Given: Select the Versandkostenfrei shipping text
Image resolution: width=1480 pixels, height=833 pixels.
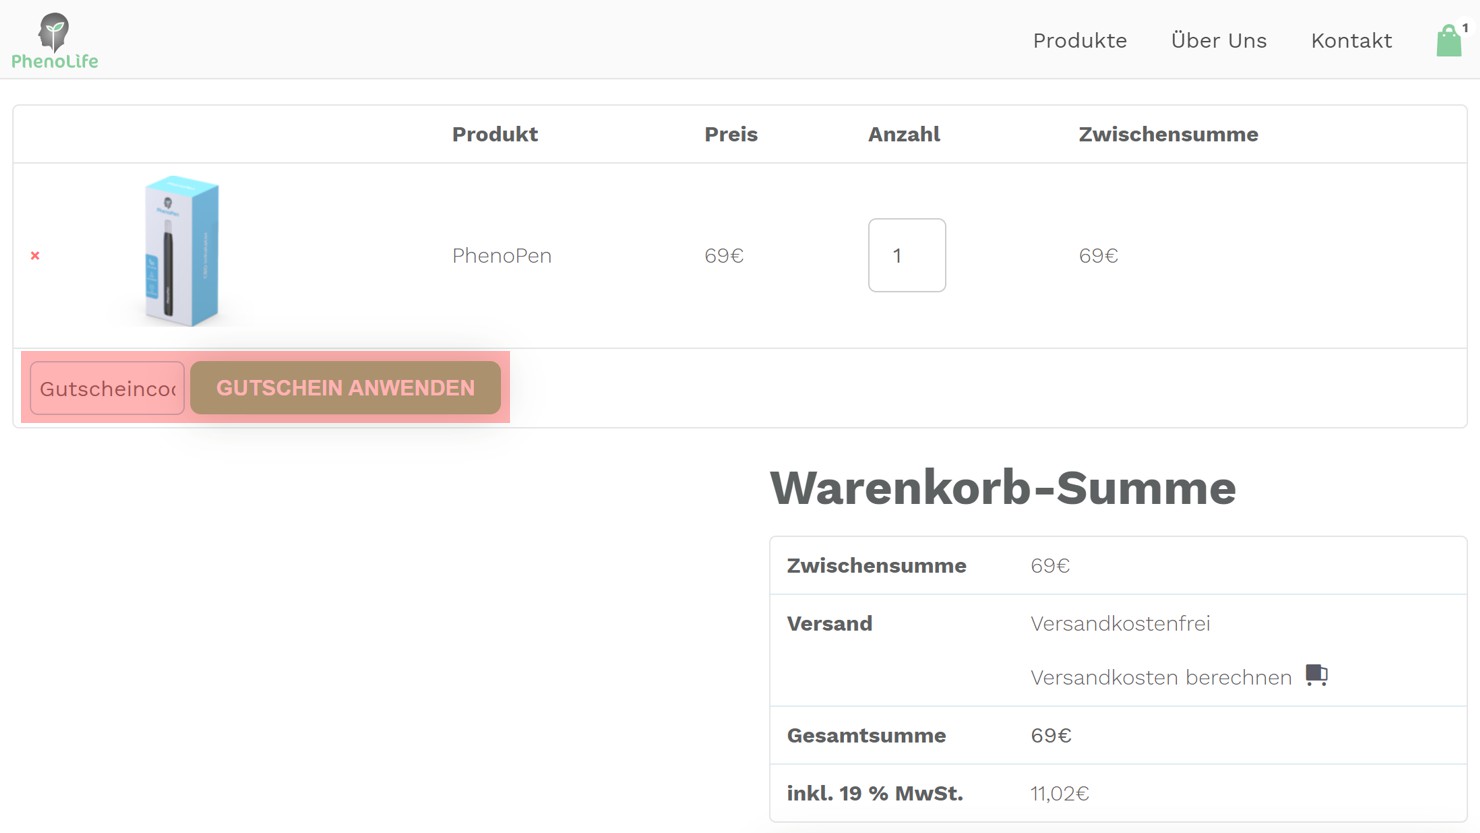Looking at the screenshot, I should 1120,623.
